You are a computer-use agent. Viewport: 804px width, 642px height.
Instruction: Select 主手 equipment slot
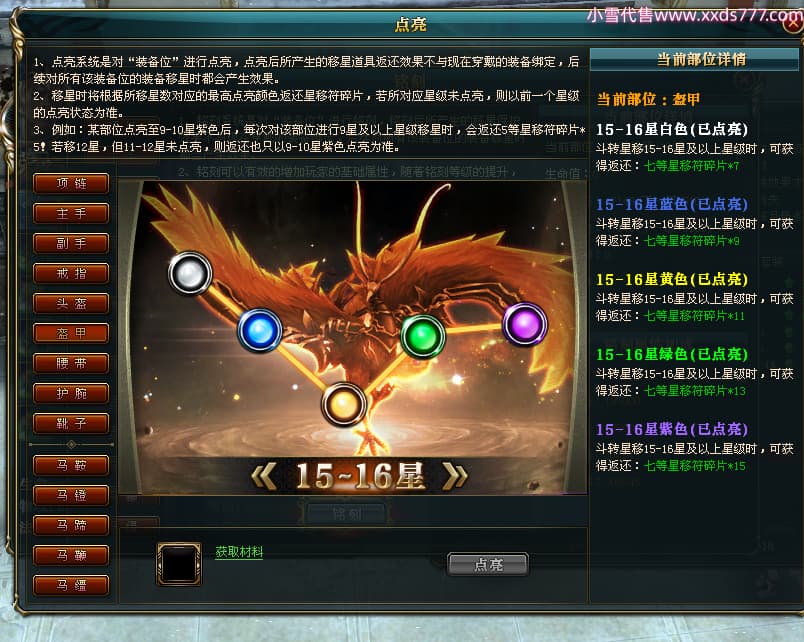[x=71, y=213]
